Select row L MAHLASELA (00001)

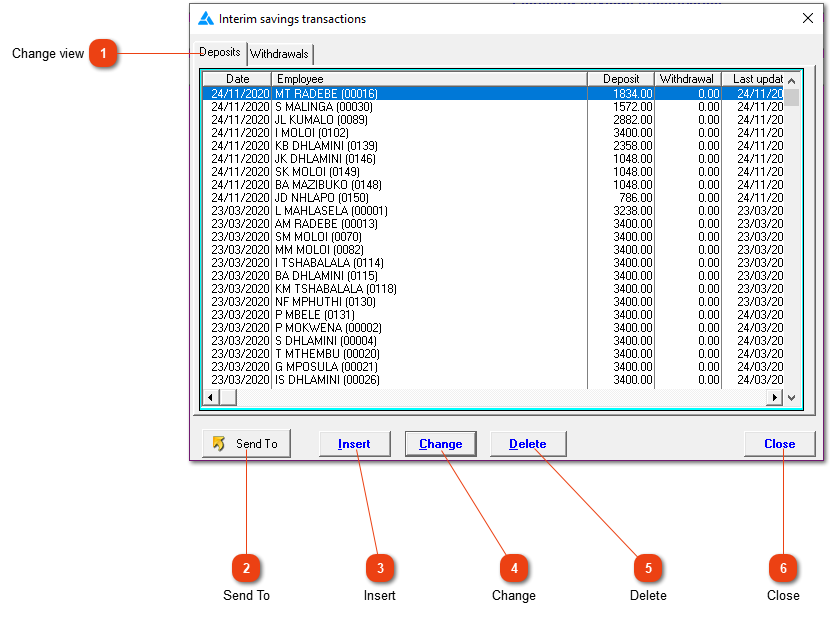493,211
